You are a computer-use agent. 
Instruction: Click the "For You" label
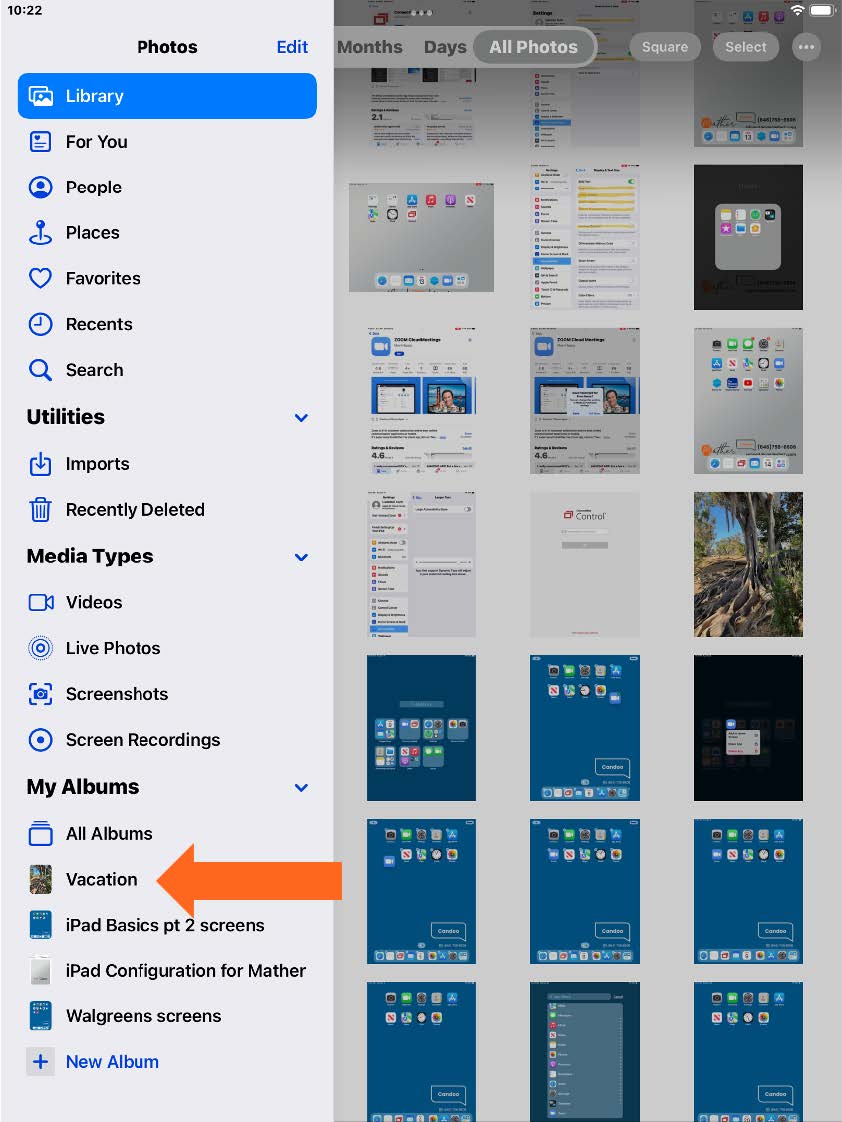[x=97, y=142]
